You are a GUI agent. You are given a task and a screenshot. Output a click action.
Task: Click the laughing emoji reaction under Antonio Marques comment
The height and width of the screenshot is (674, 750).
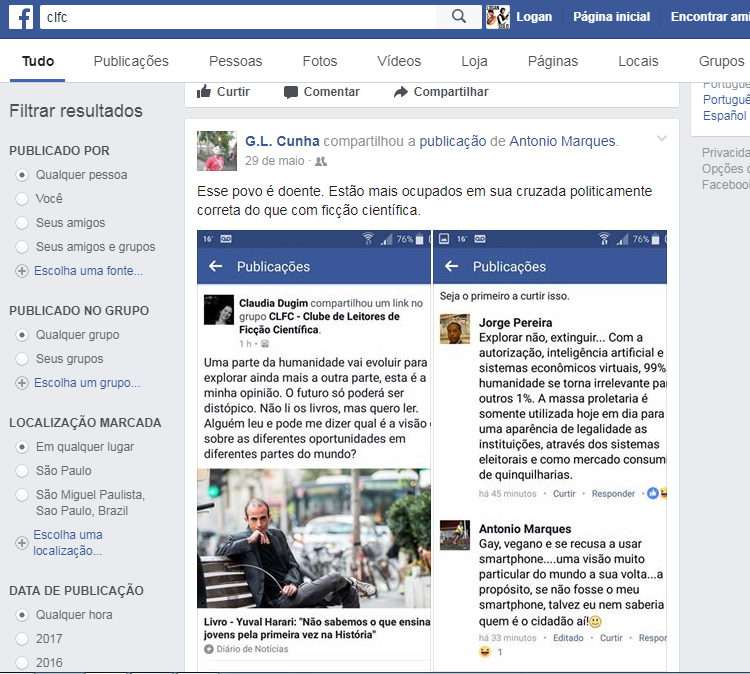coord(485,652)
